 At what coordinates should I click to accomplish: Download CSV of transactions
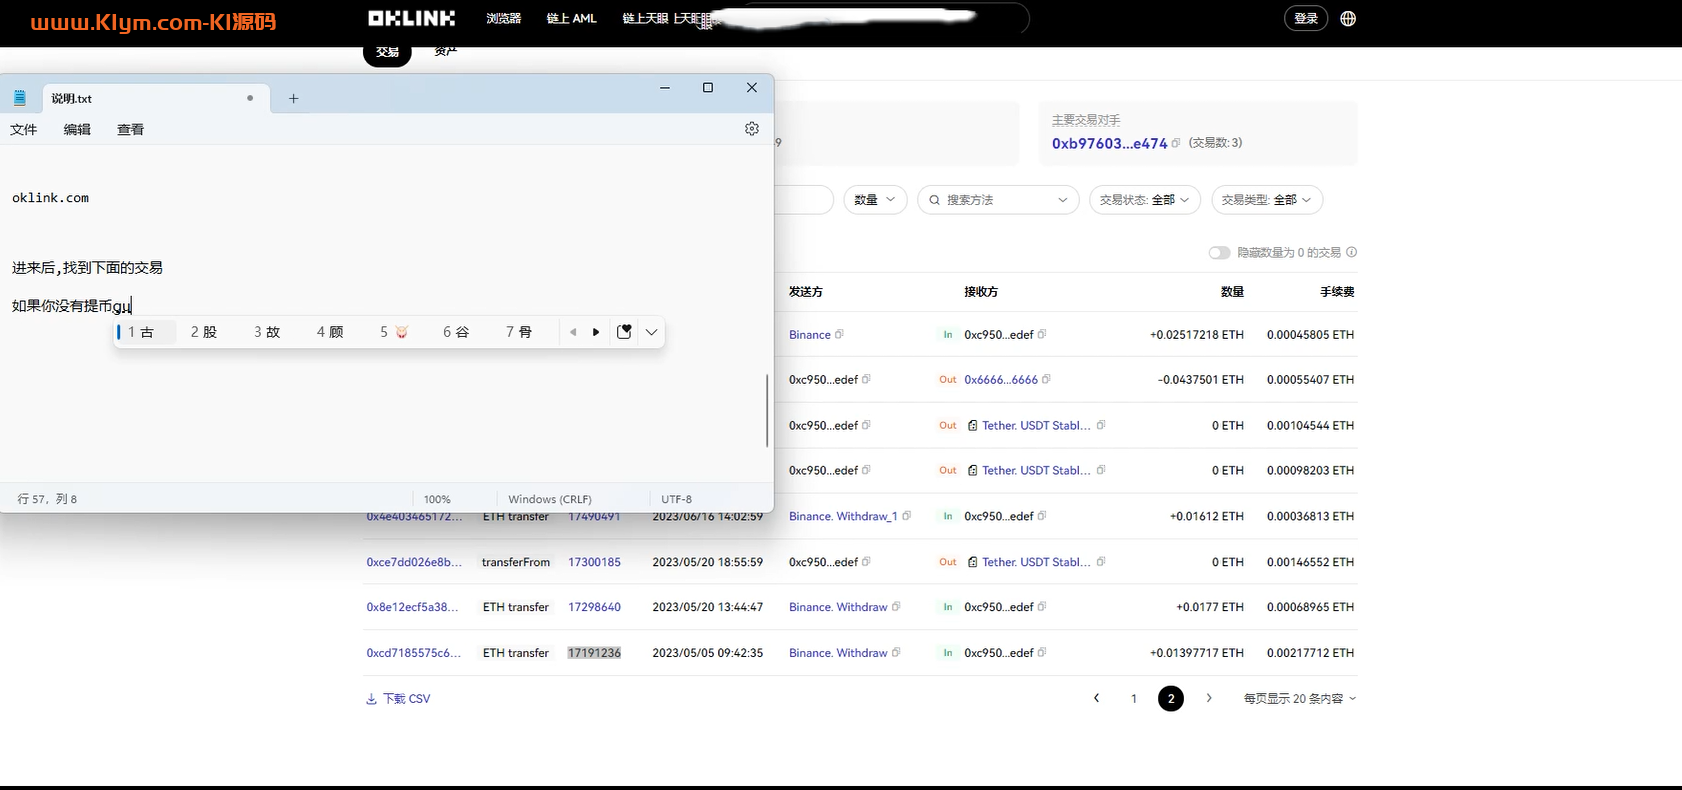(x=398, y=699)
